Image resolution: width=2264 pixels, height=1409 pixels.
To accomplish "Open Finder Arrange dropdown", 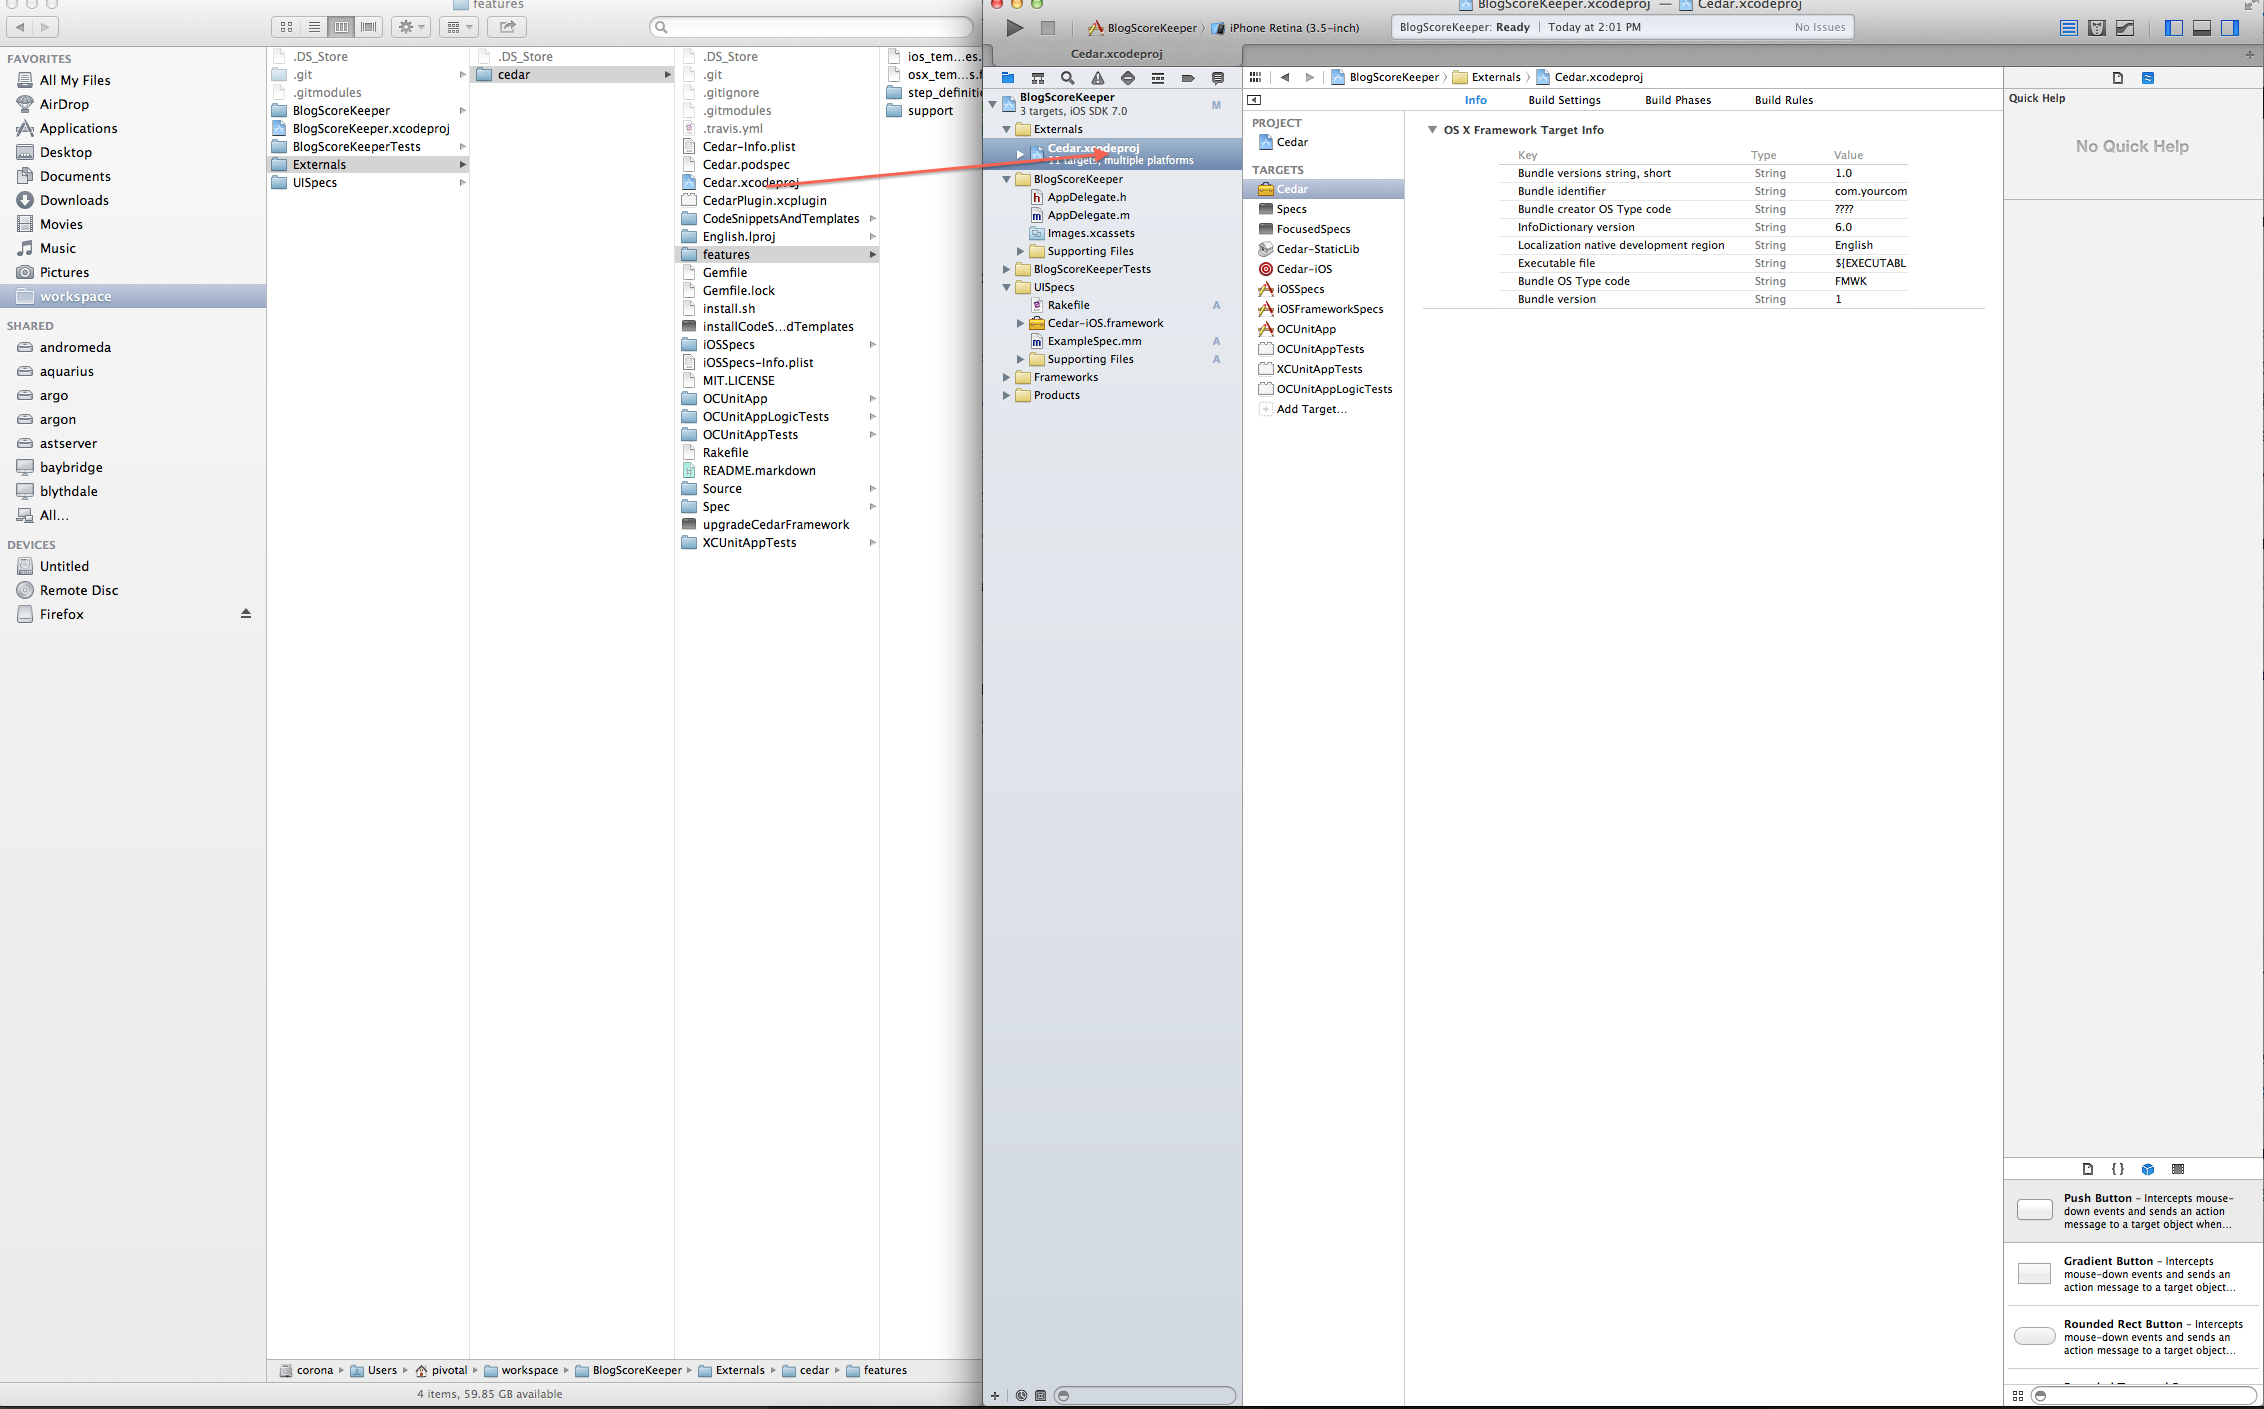I will 459,27.
